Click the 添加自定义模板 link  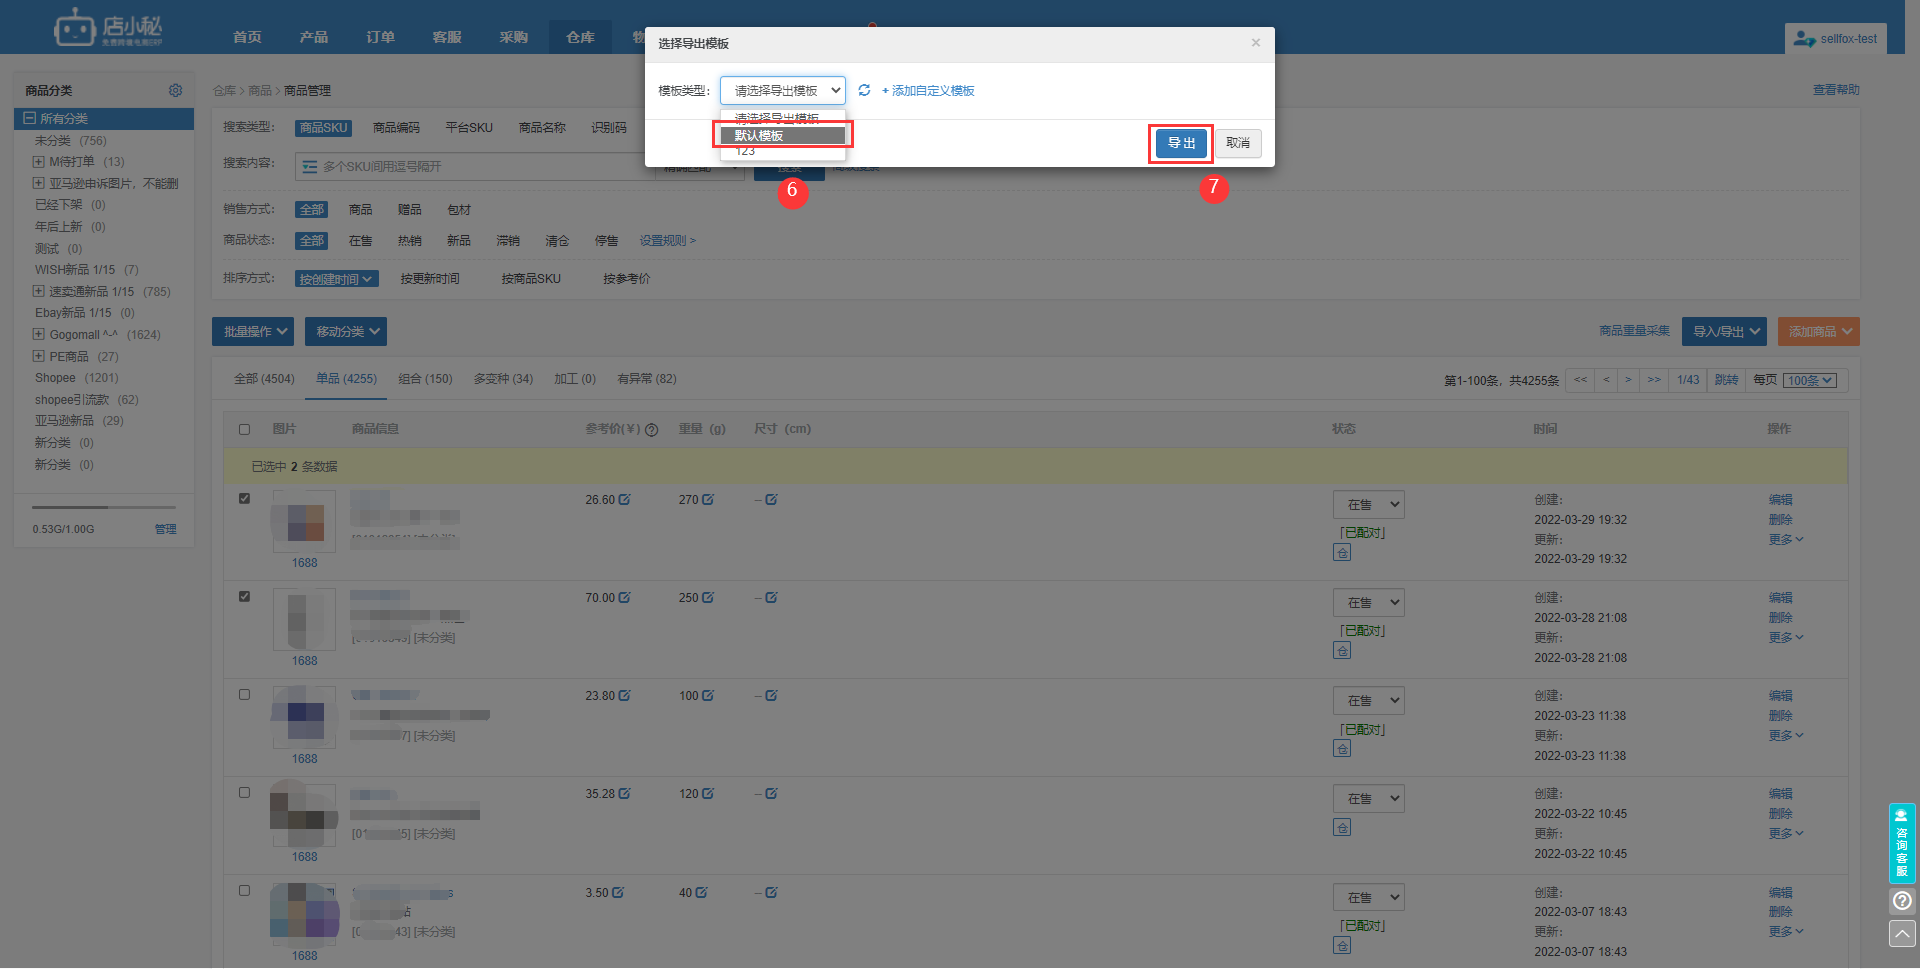(928, 91)
